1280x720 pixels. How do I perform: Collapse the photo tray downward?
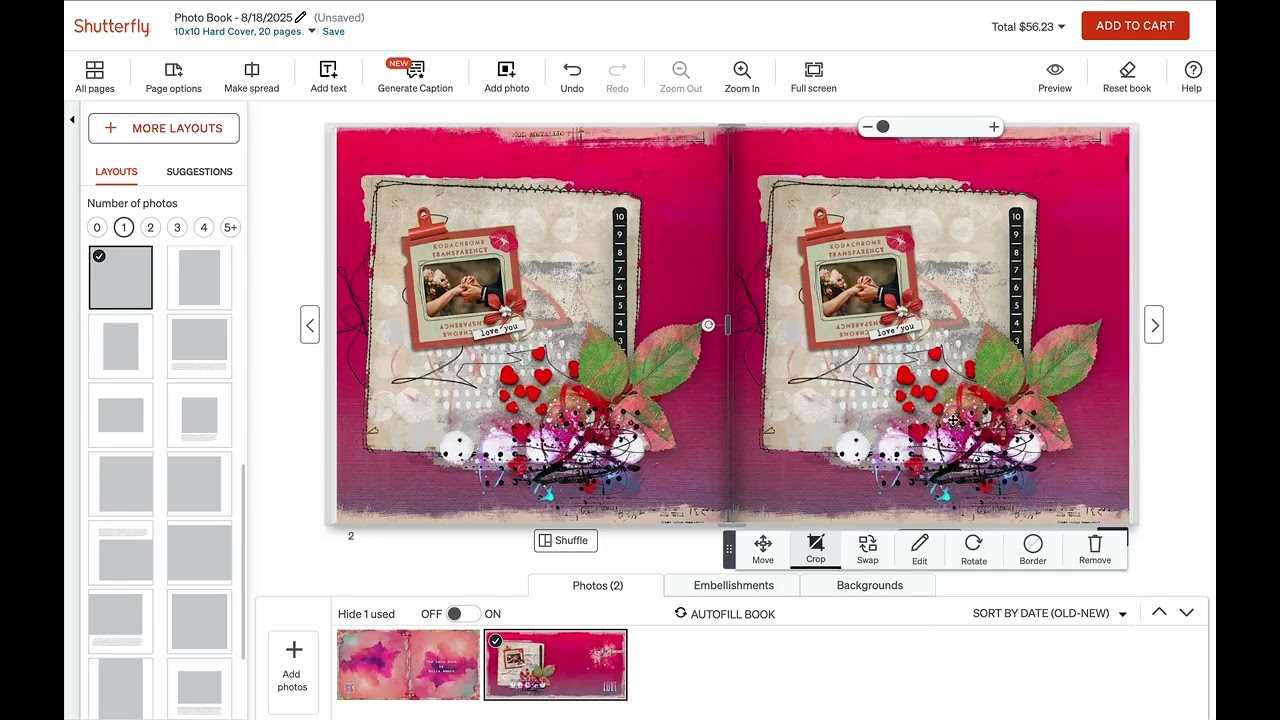[x=1186, y=612]
